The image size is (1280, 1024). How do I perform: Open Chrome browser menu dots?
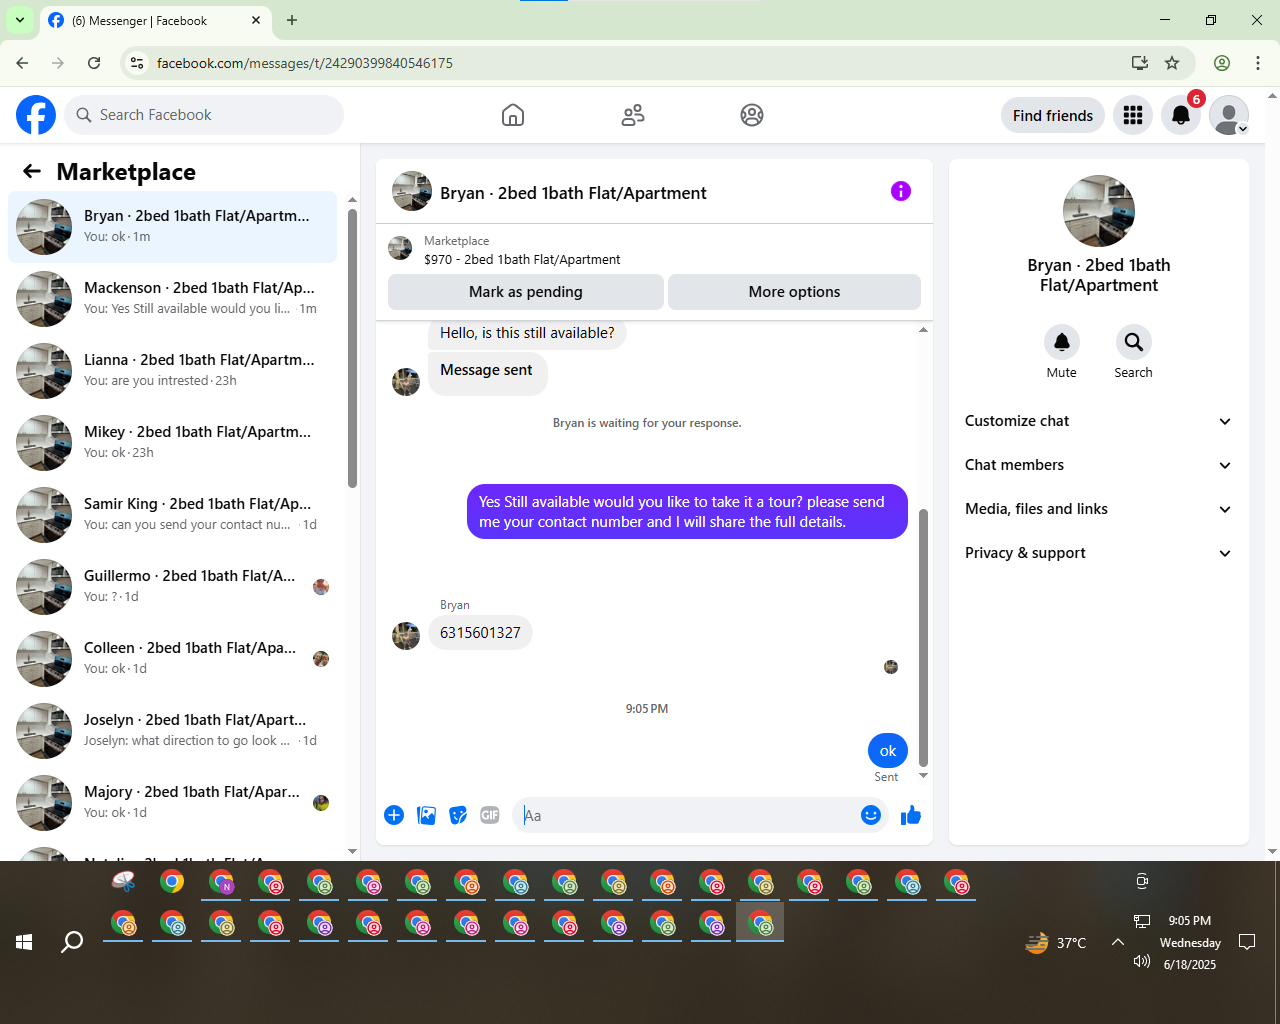tap(1258, 63)
